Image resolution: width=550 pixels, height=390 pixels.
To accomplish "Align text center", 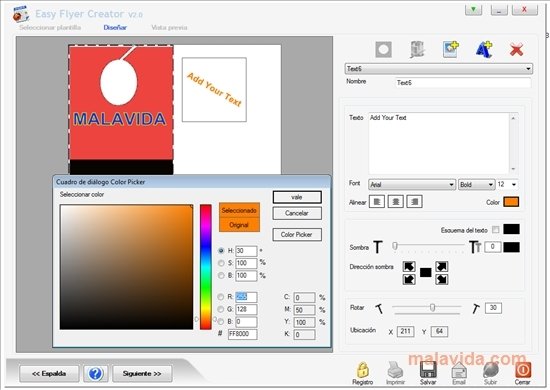I will pos(396,202).
